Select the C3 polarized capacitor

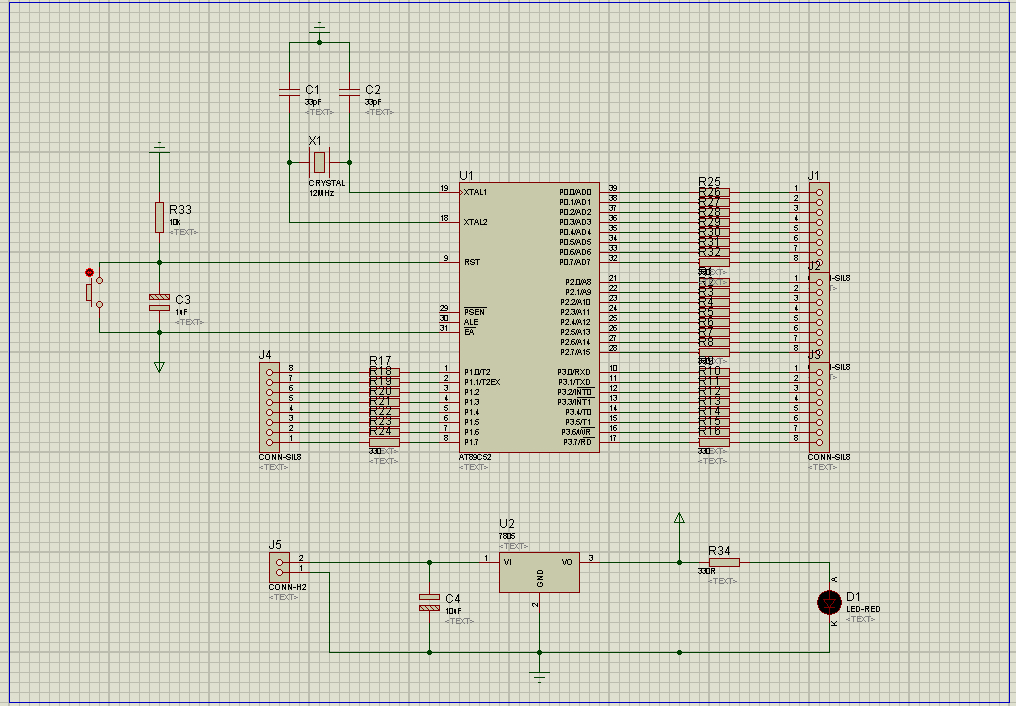pos(159,302)
